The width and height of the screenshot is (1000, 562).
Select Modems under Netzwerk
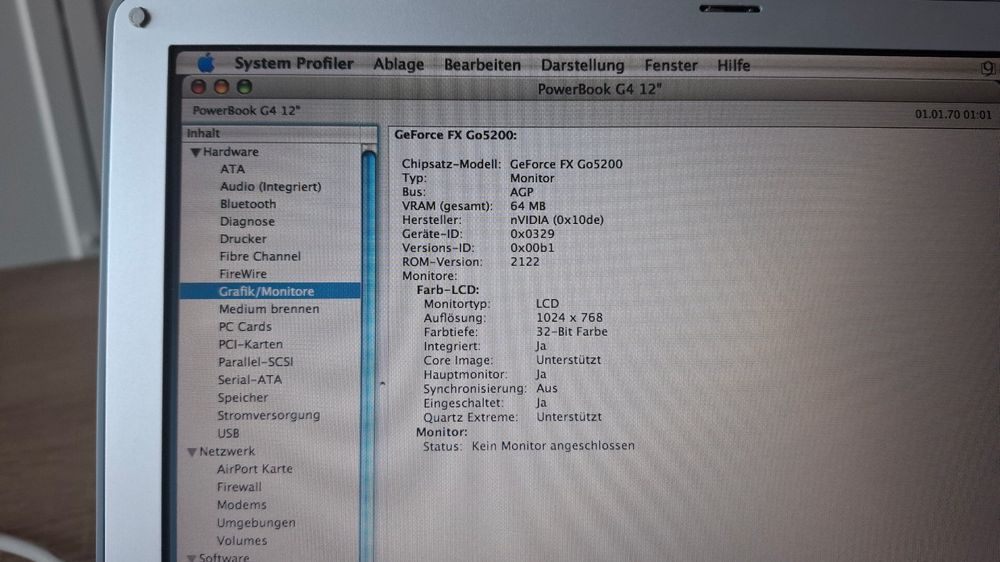point(241,505)
